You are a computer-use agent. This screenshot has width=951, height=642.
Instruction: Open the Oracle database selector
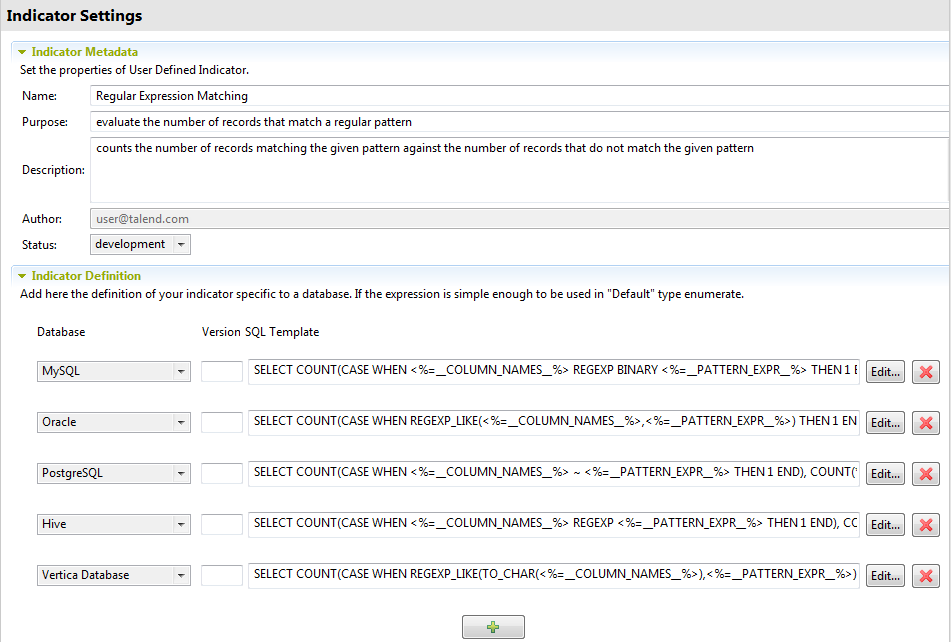click(182, 422)
